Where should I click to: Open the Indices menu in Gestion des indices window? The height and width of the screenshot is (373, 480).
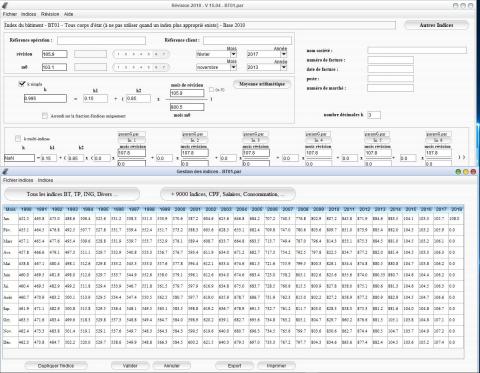coord(45,180)
